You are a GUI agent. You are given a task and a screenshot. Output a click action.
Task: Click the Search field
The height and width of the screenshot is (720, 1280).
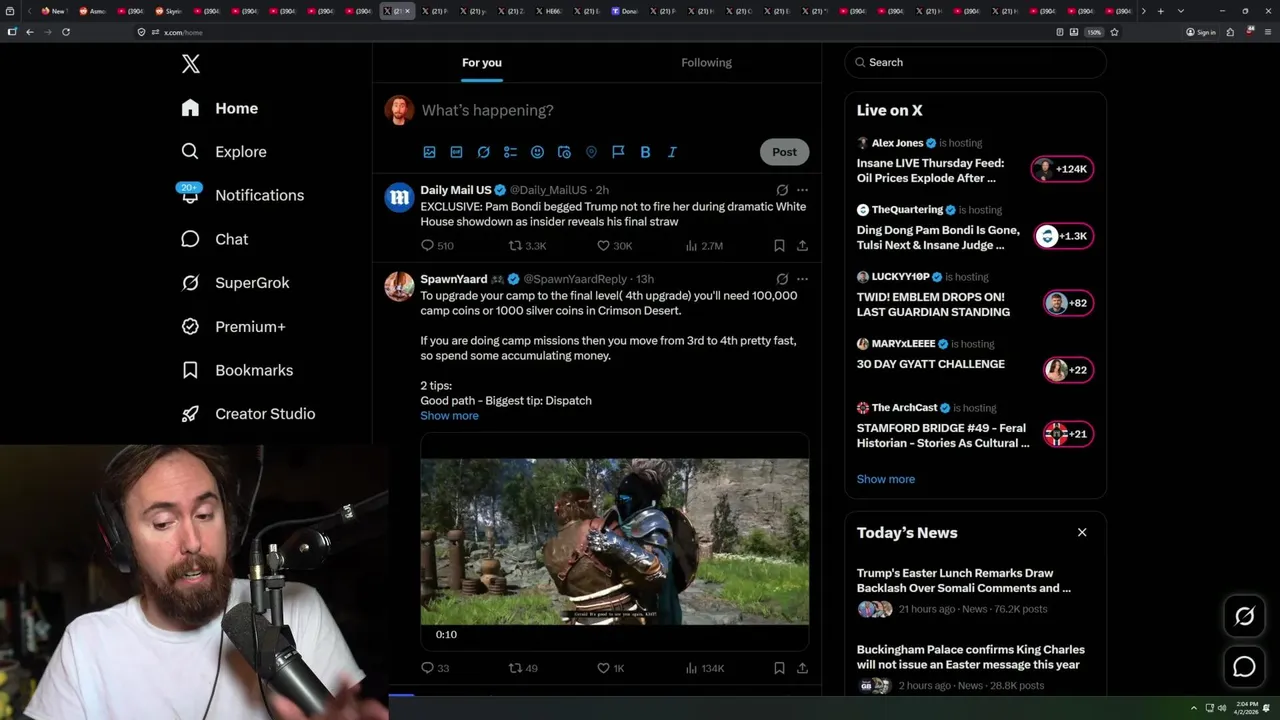pos(975,62)
